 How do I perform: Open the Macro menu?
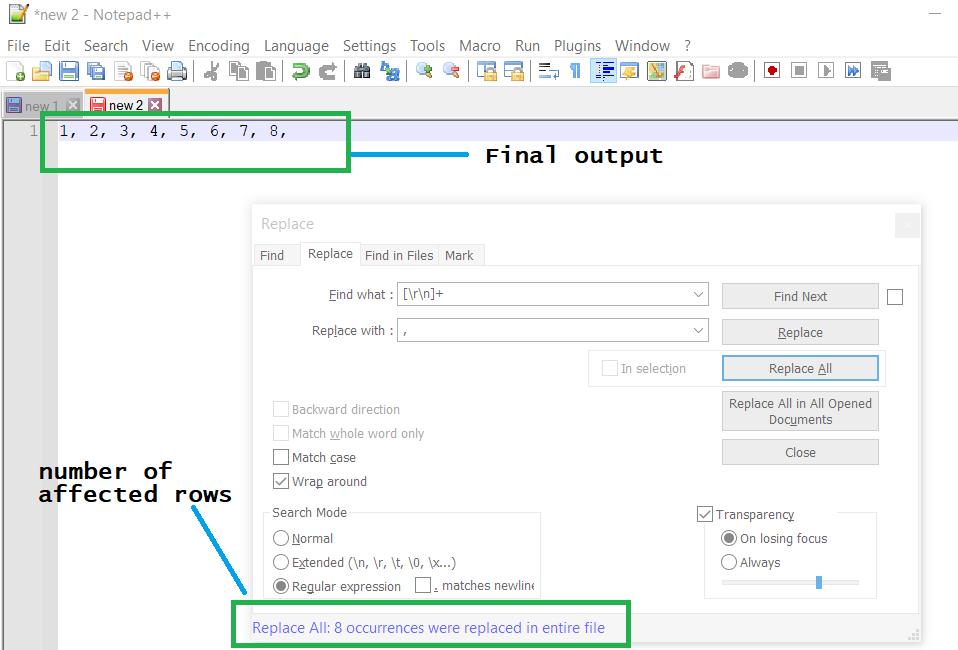click(480, 45)
